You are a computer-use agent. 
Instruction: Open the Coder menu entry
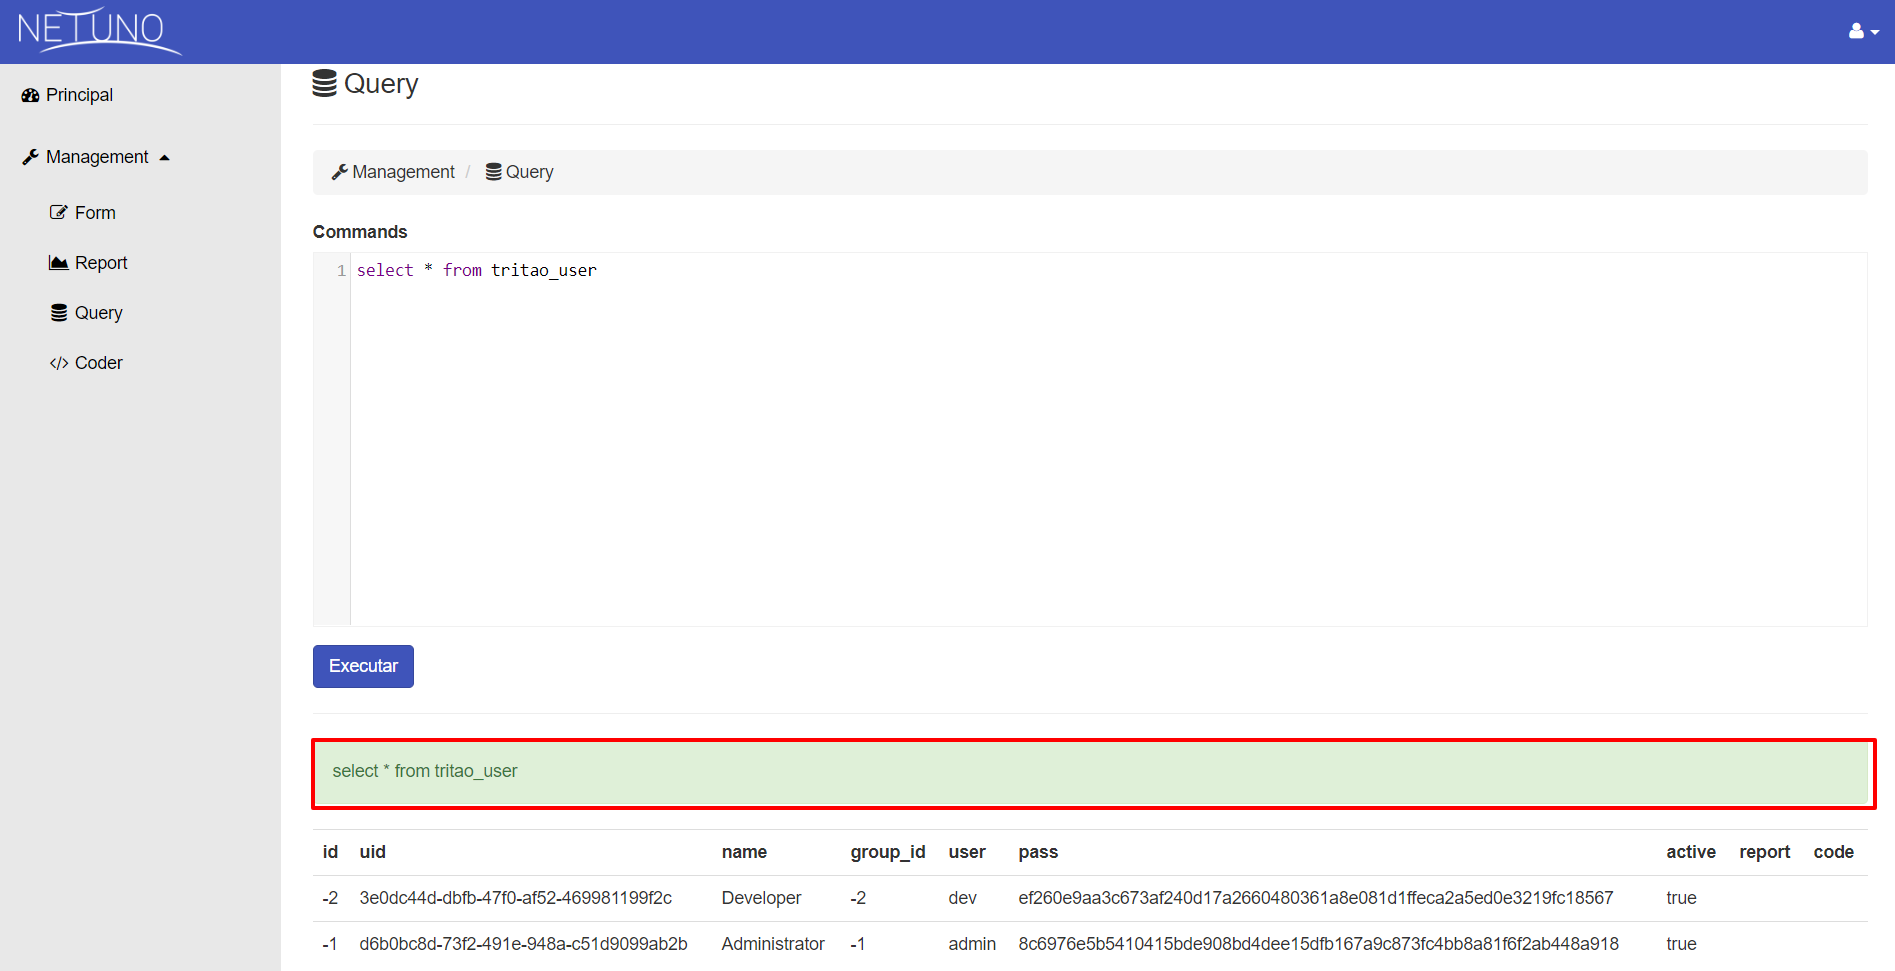point(98,363)
